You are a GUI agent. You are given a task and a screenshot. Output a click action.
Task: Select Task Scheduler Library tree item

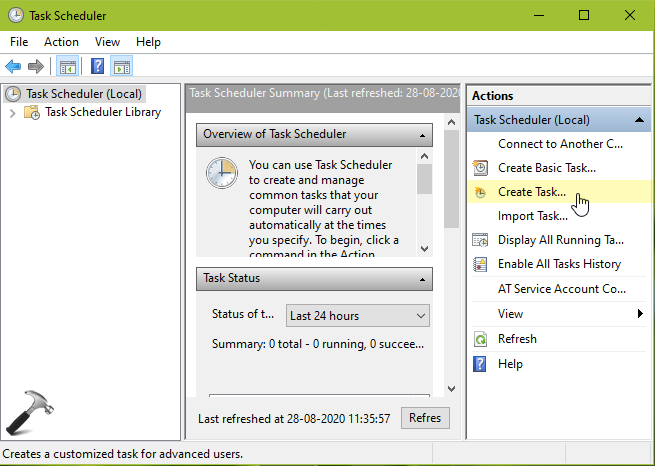click(103, 112)
